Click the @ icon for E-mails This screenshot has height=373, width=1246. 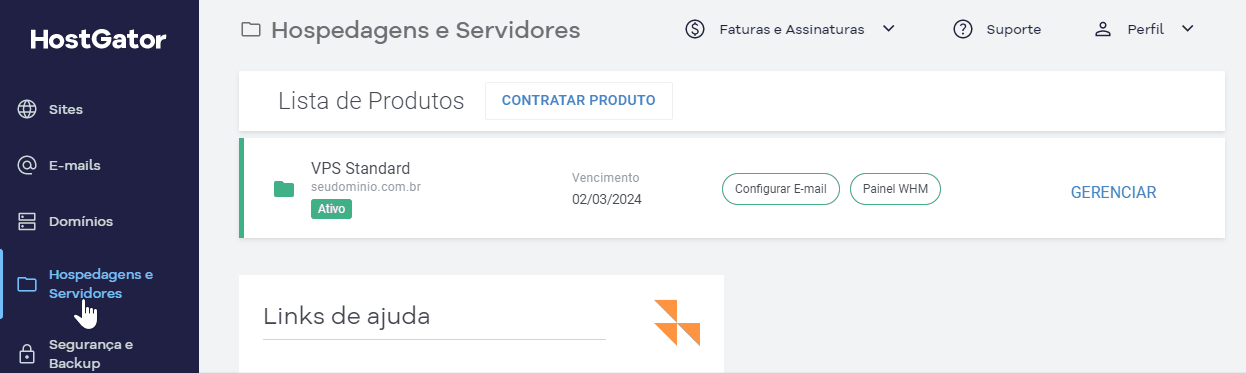click(28, 166)
